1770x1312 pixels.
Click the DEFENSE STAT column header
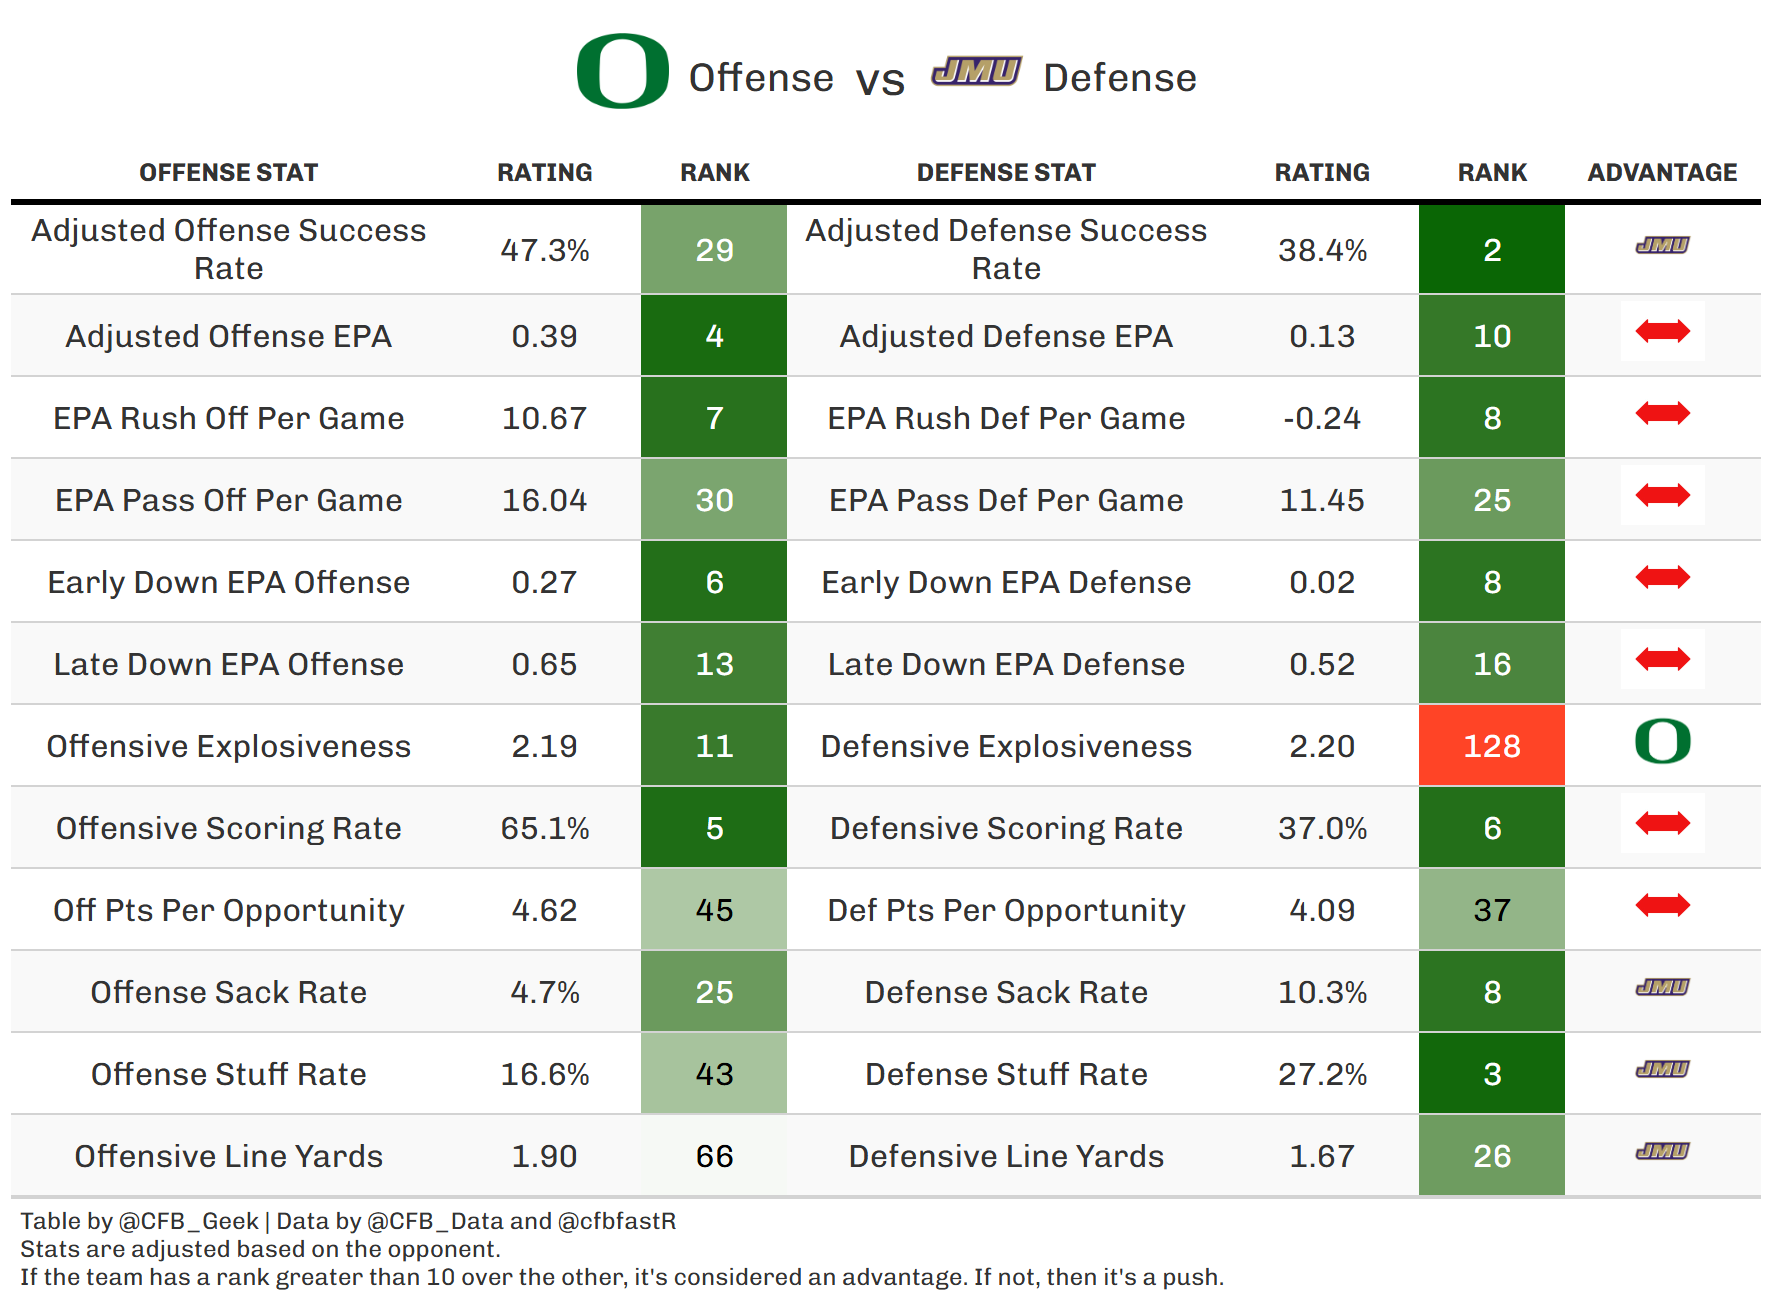pos(1006,173)
